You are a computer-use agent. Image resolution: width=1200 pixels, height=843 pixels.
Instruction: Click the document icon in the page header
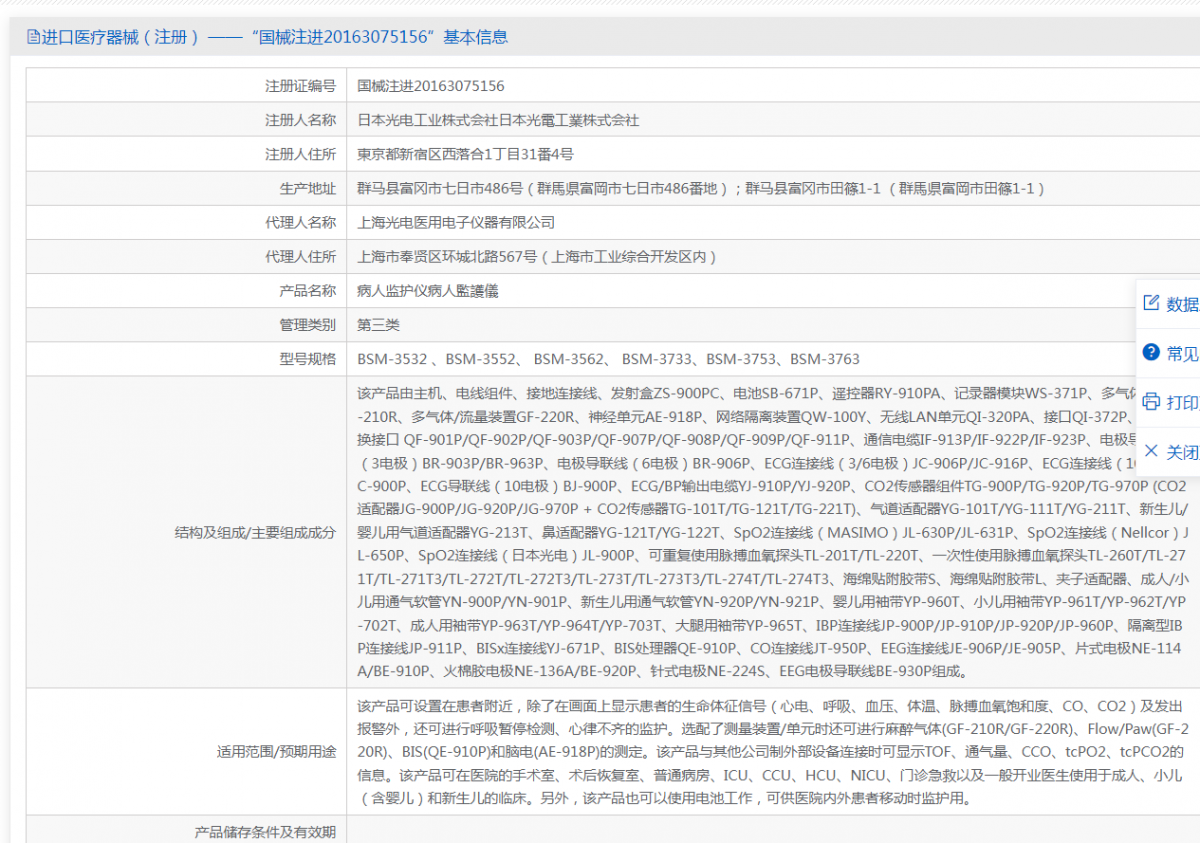[x=33, y=37]
